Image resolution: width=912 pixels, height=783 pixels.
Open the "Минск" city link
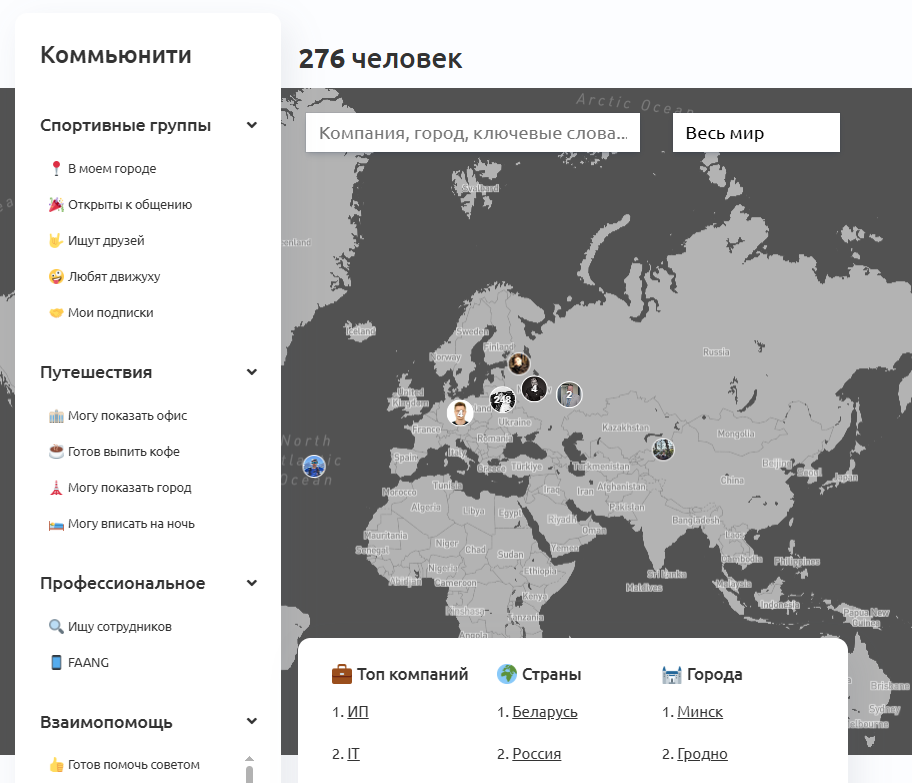pyautogui.click(x=700, y=713)
